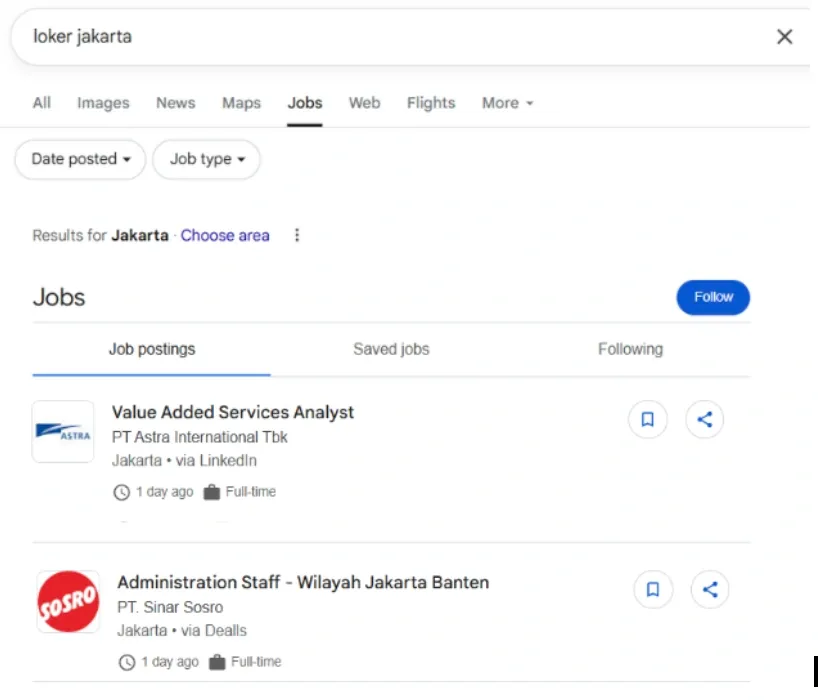
Task: Click 'PT. Sinar Sosro' text
Action: click(170, 607)
